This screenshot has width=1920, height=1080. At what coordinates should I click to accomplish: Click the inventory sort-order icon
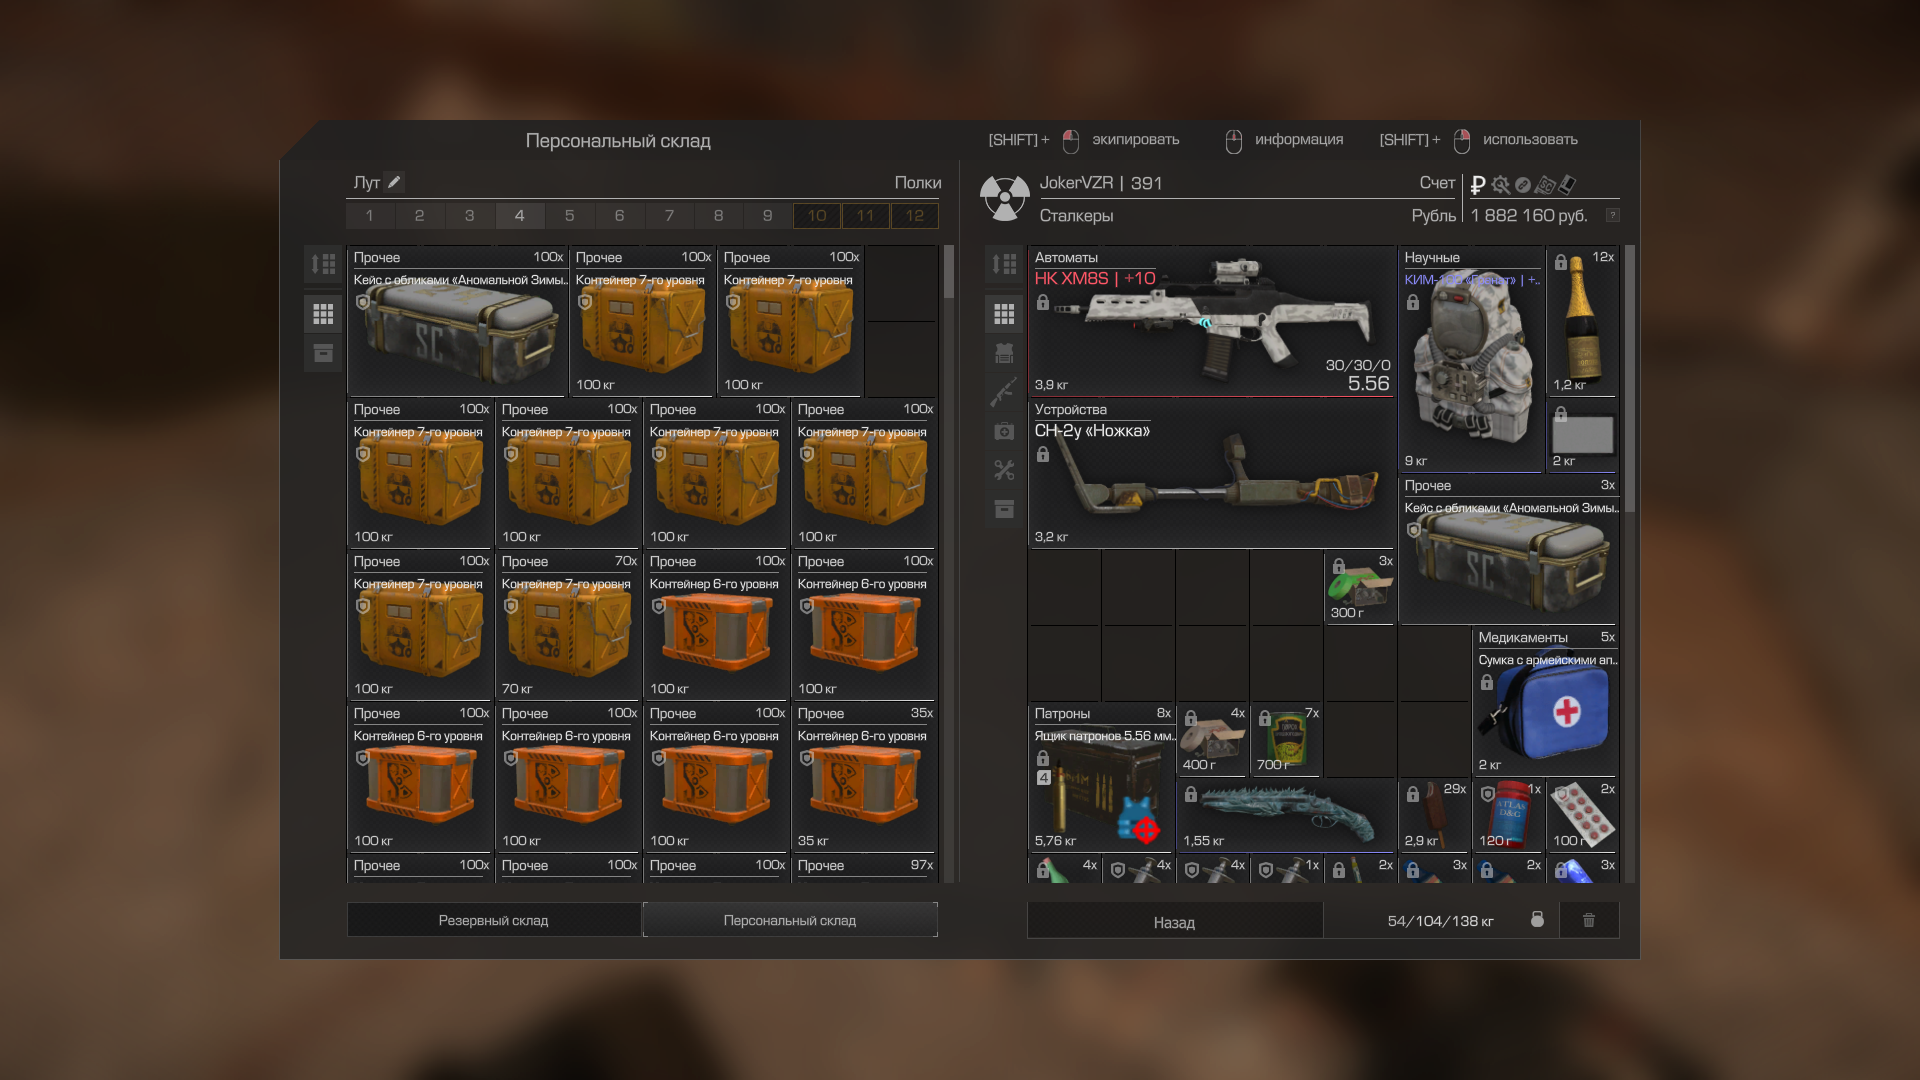1004,264
